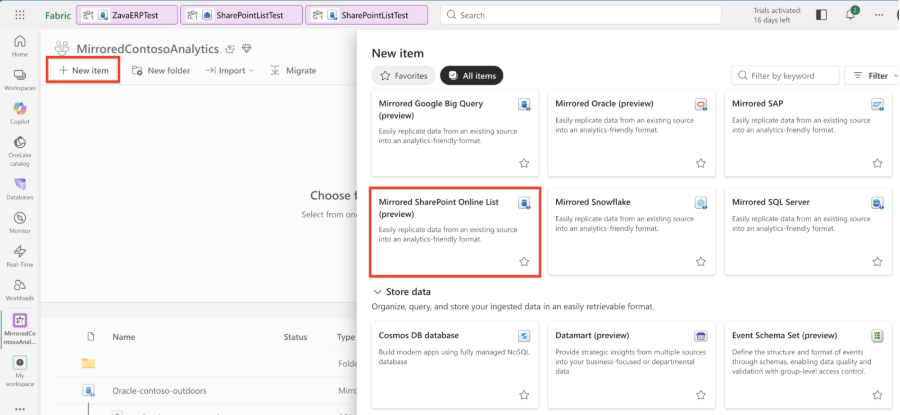Click the Fabric logo link

(x=58, y=15)
